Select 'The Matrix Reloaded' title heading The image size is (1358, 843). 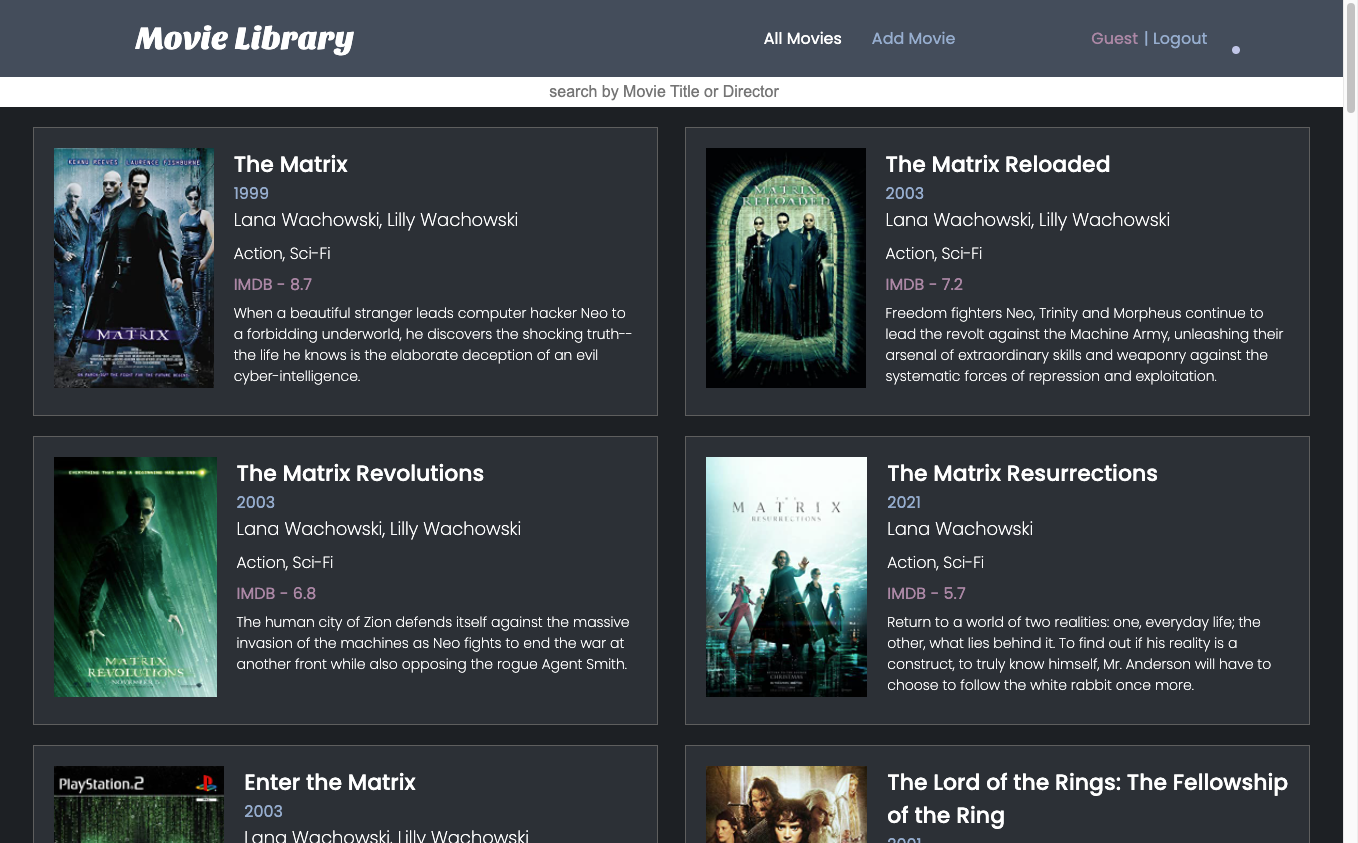998,164
